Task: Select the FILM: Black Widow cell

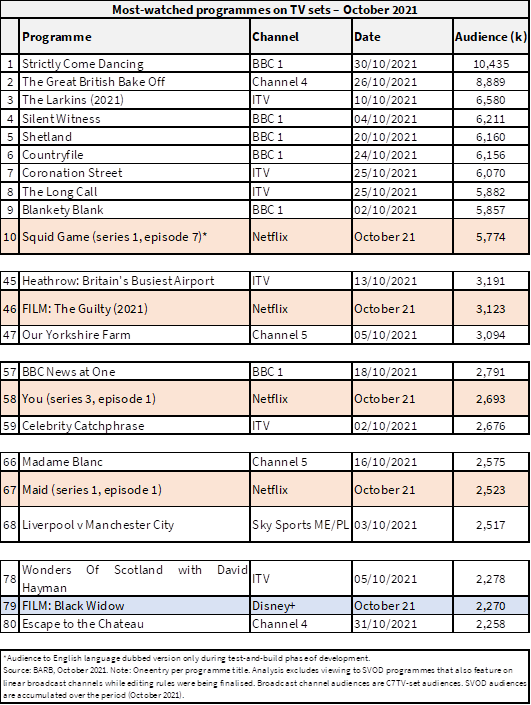Action: (x=134, y=606)
